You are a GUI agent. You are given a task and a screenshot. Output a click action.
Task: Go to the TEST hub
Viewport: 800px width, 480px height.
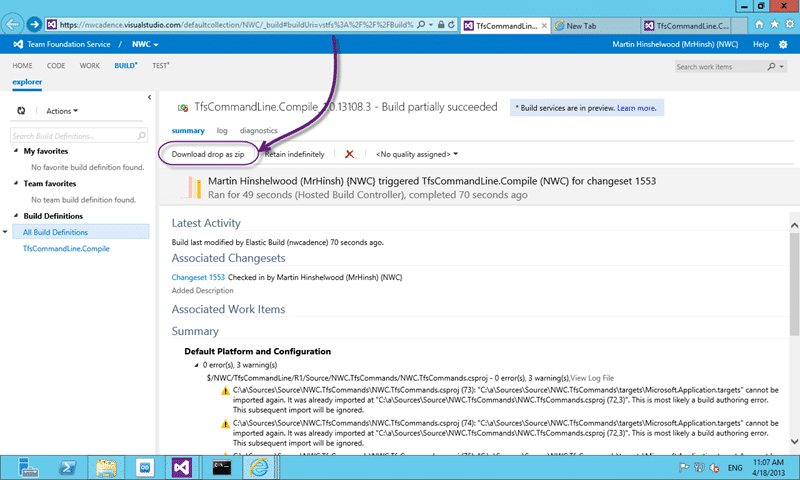tap(161, 66)
